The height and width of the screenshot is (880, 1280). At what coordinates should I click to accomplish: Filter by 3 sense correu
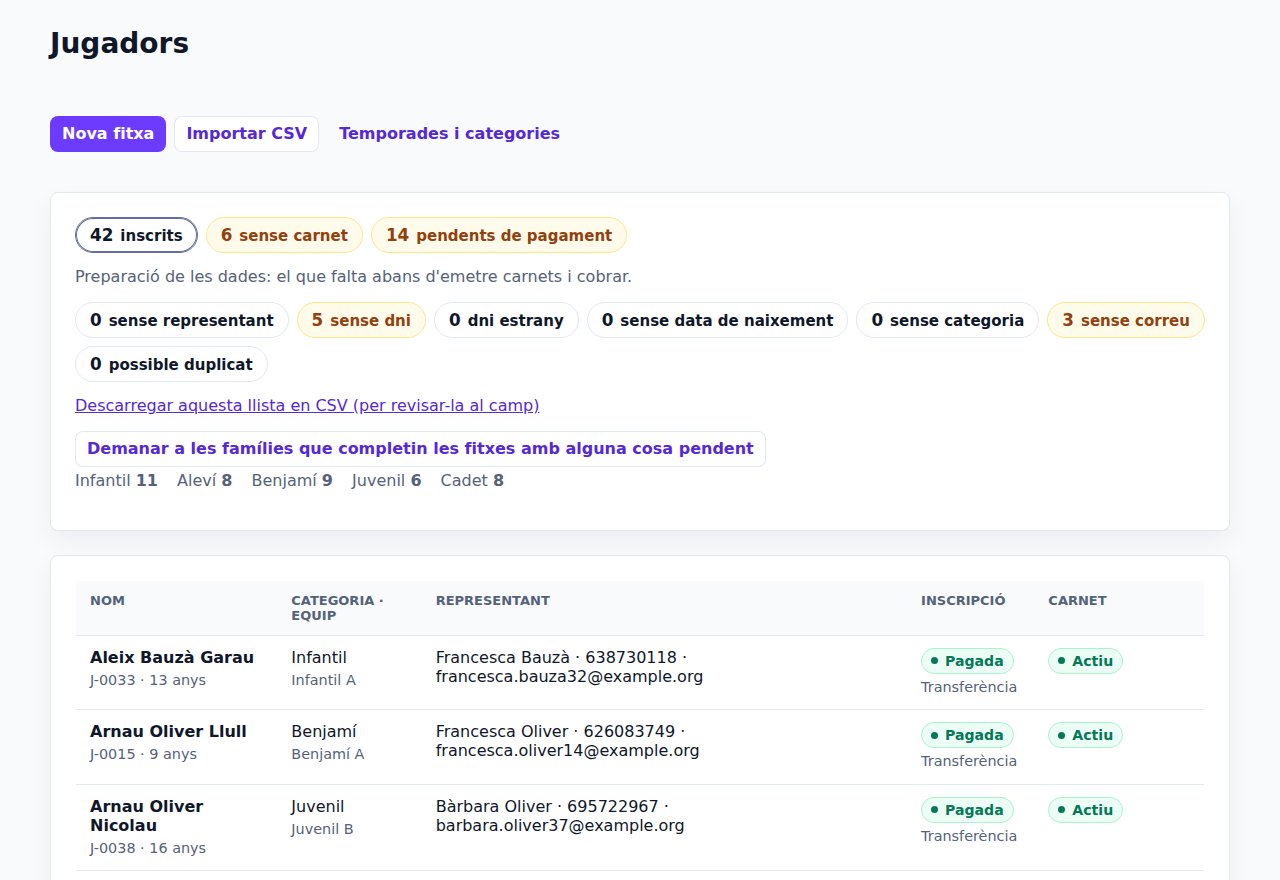(1126, 320)
